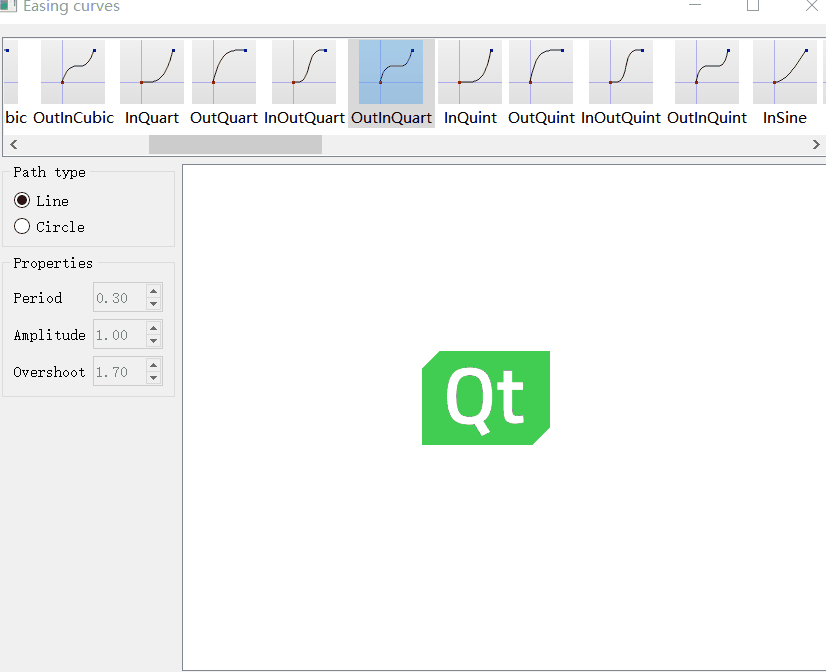Image resolution: width=826 pixels, height=672 pixels.
Task: Increase the Overshoot value with up arrow
Action: pos(154,365)
